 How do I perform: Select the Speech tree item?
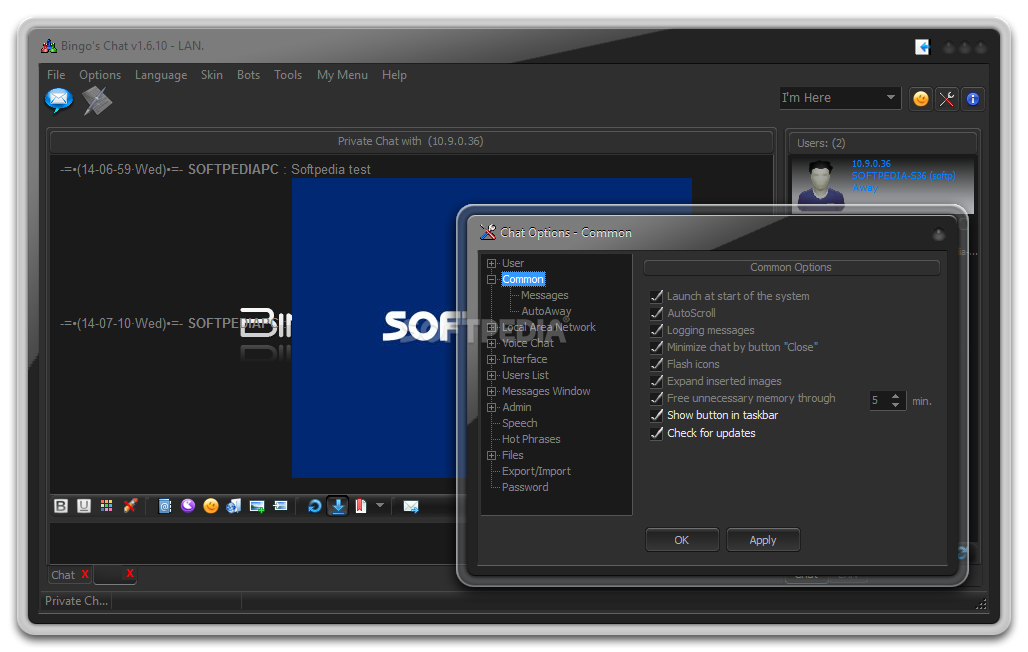[x=519, y=423]
